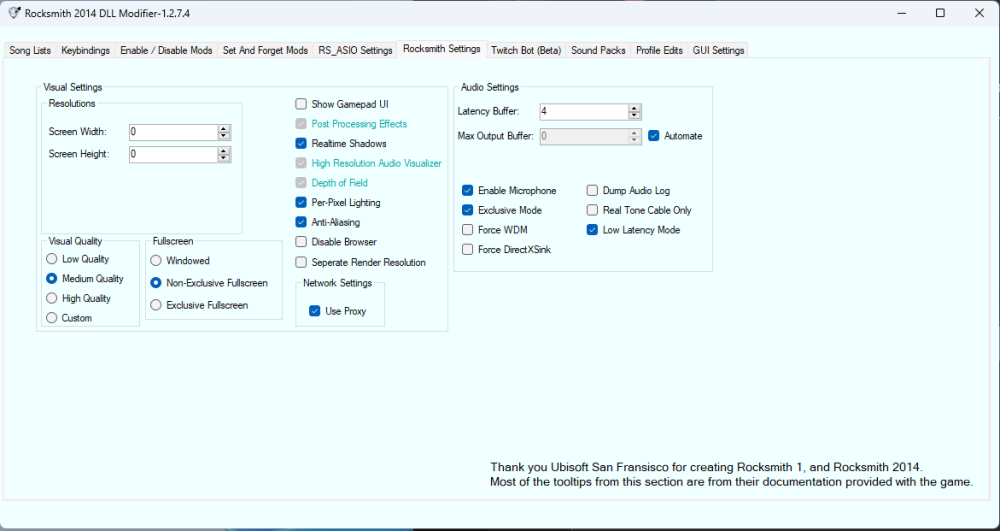The image size is (1000, 531).
Task: Switch to the Song Lists tab
Action: point(30,50)
